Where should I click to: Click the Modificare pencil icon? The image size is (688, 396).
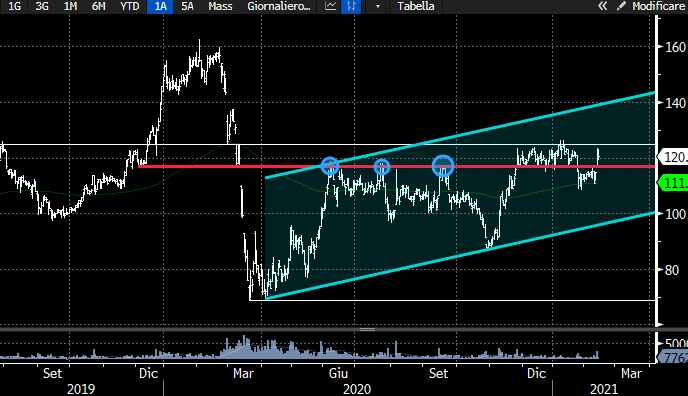pyautogui.click(x=621, y=6)
